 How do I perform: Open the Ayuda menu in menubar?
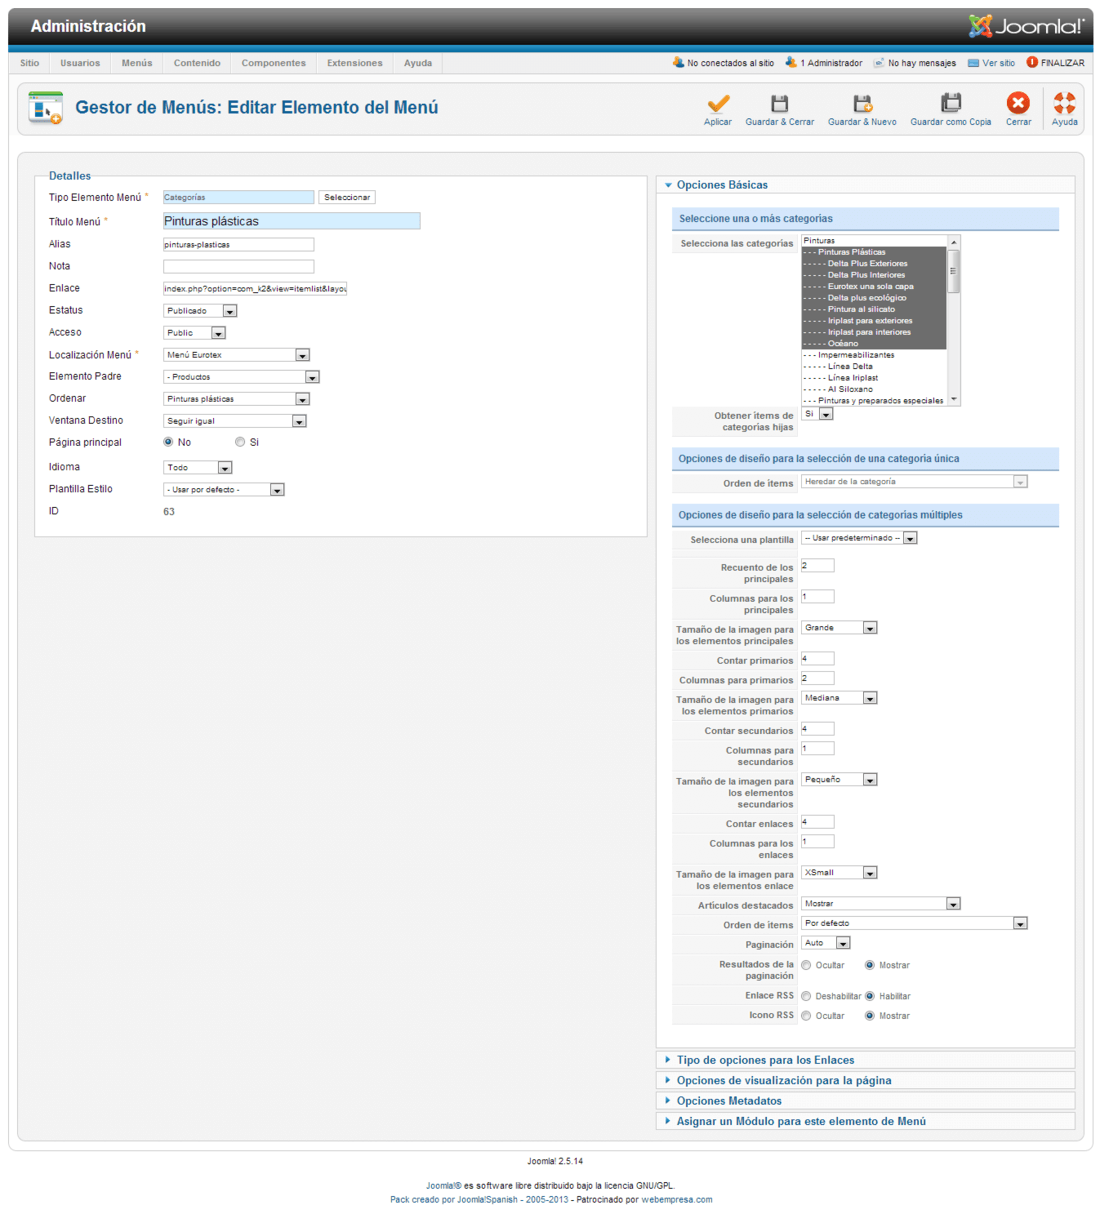point(418,63)
